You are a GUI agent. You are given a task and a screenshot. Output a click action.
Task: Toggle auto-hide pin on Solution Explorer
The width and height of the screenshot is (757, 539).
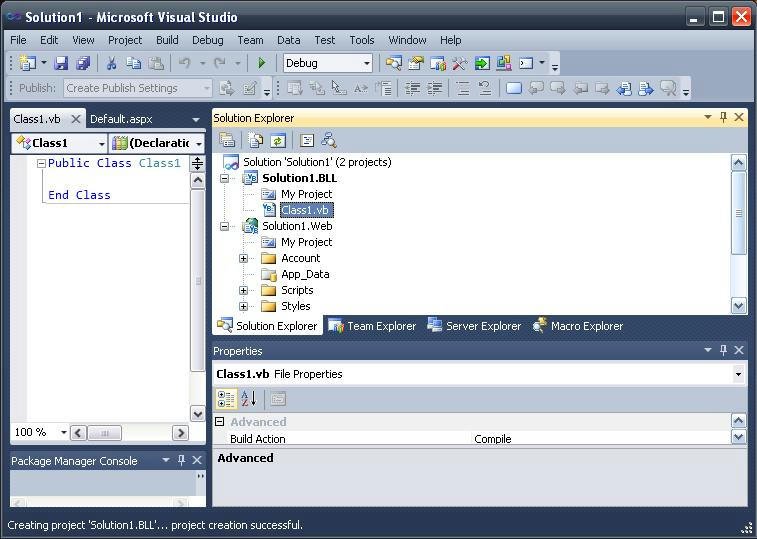tap(723, 117)
